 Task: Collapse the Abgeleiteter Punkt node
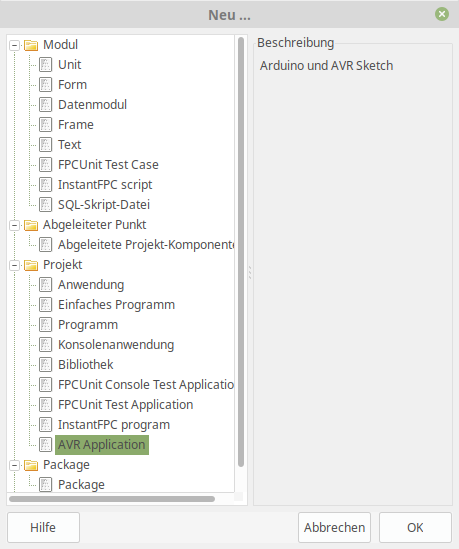(x=15, y=225)
